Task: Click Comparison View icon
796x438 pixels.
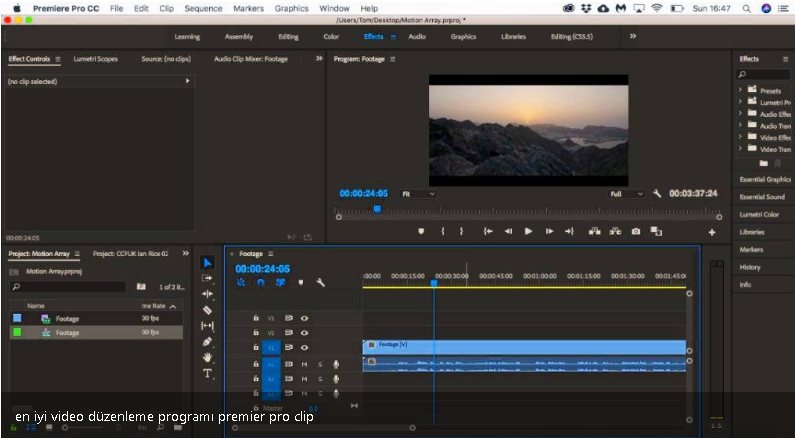Action: click(x=656, y=231)
